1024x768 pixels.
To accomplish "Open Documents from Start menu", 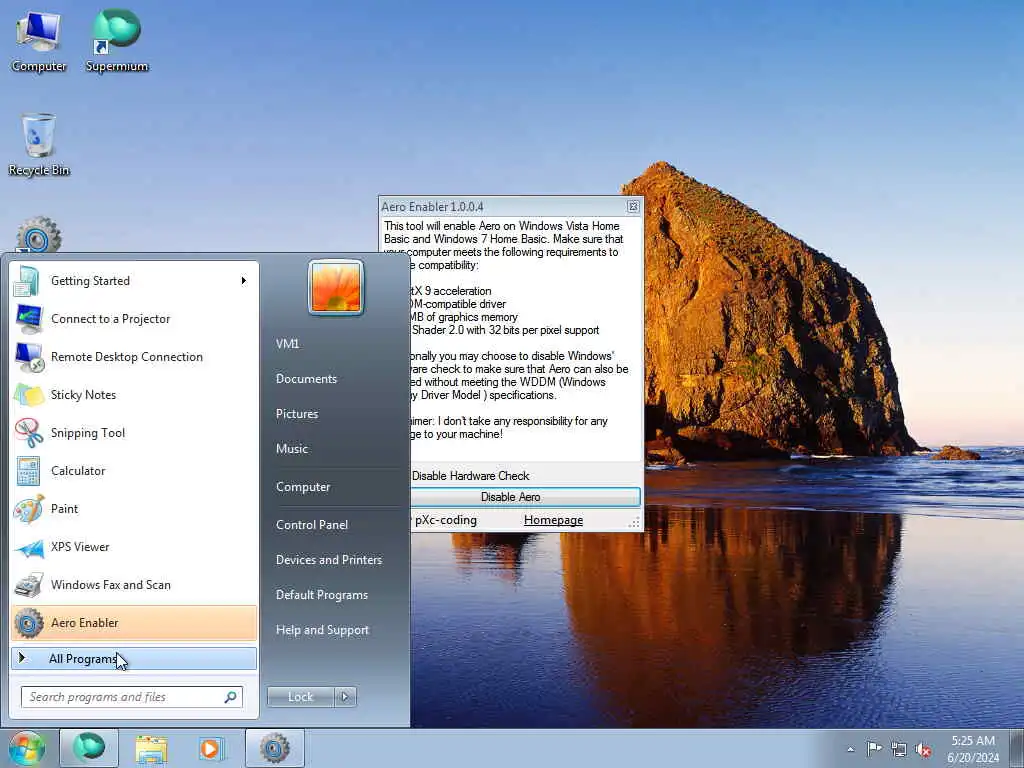I will tap(306, 379).
